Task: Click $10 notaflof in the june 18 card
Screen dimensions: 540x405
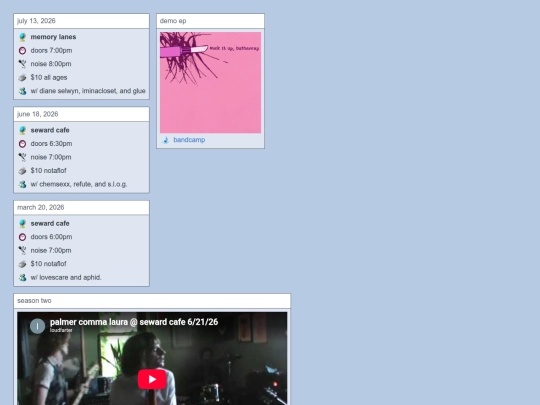Action: (49, 171)
